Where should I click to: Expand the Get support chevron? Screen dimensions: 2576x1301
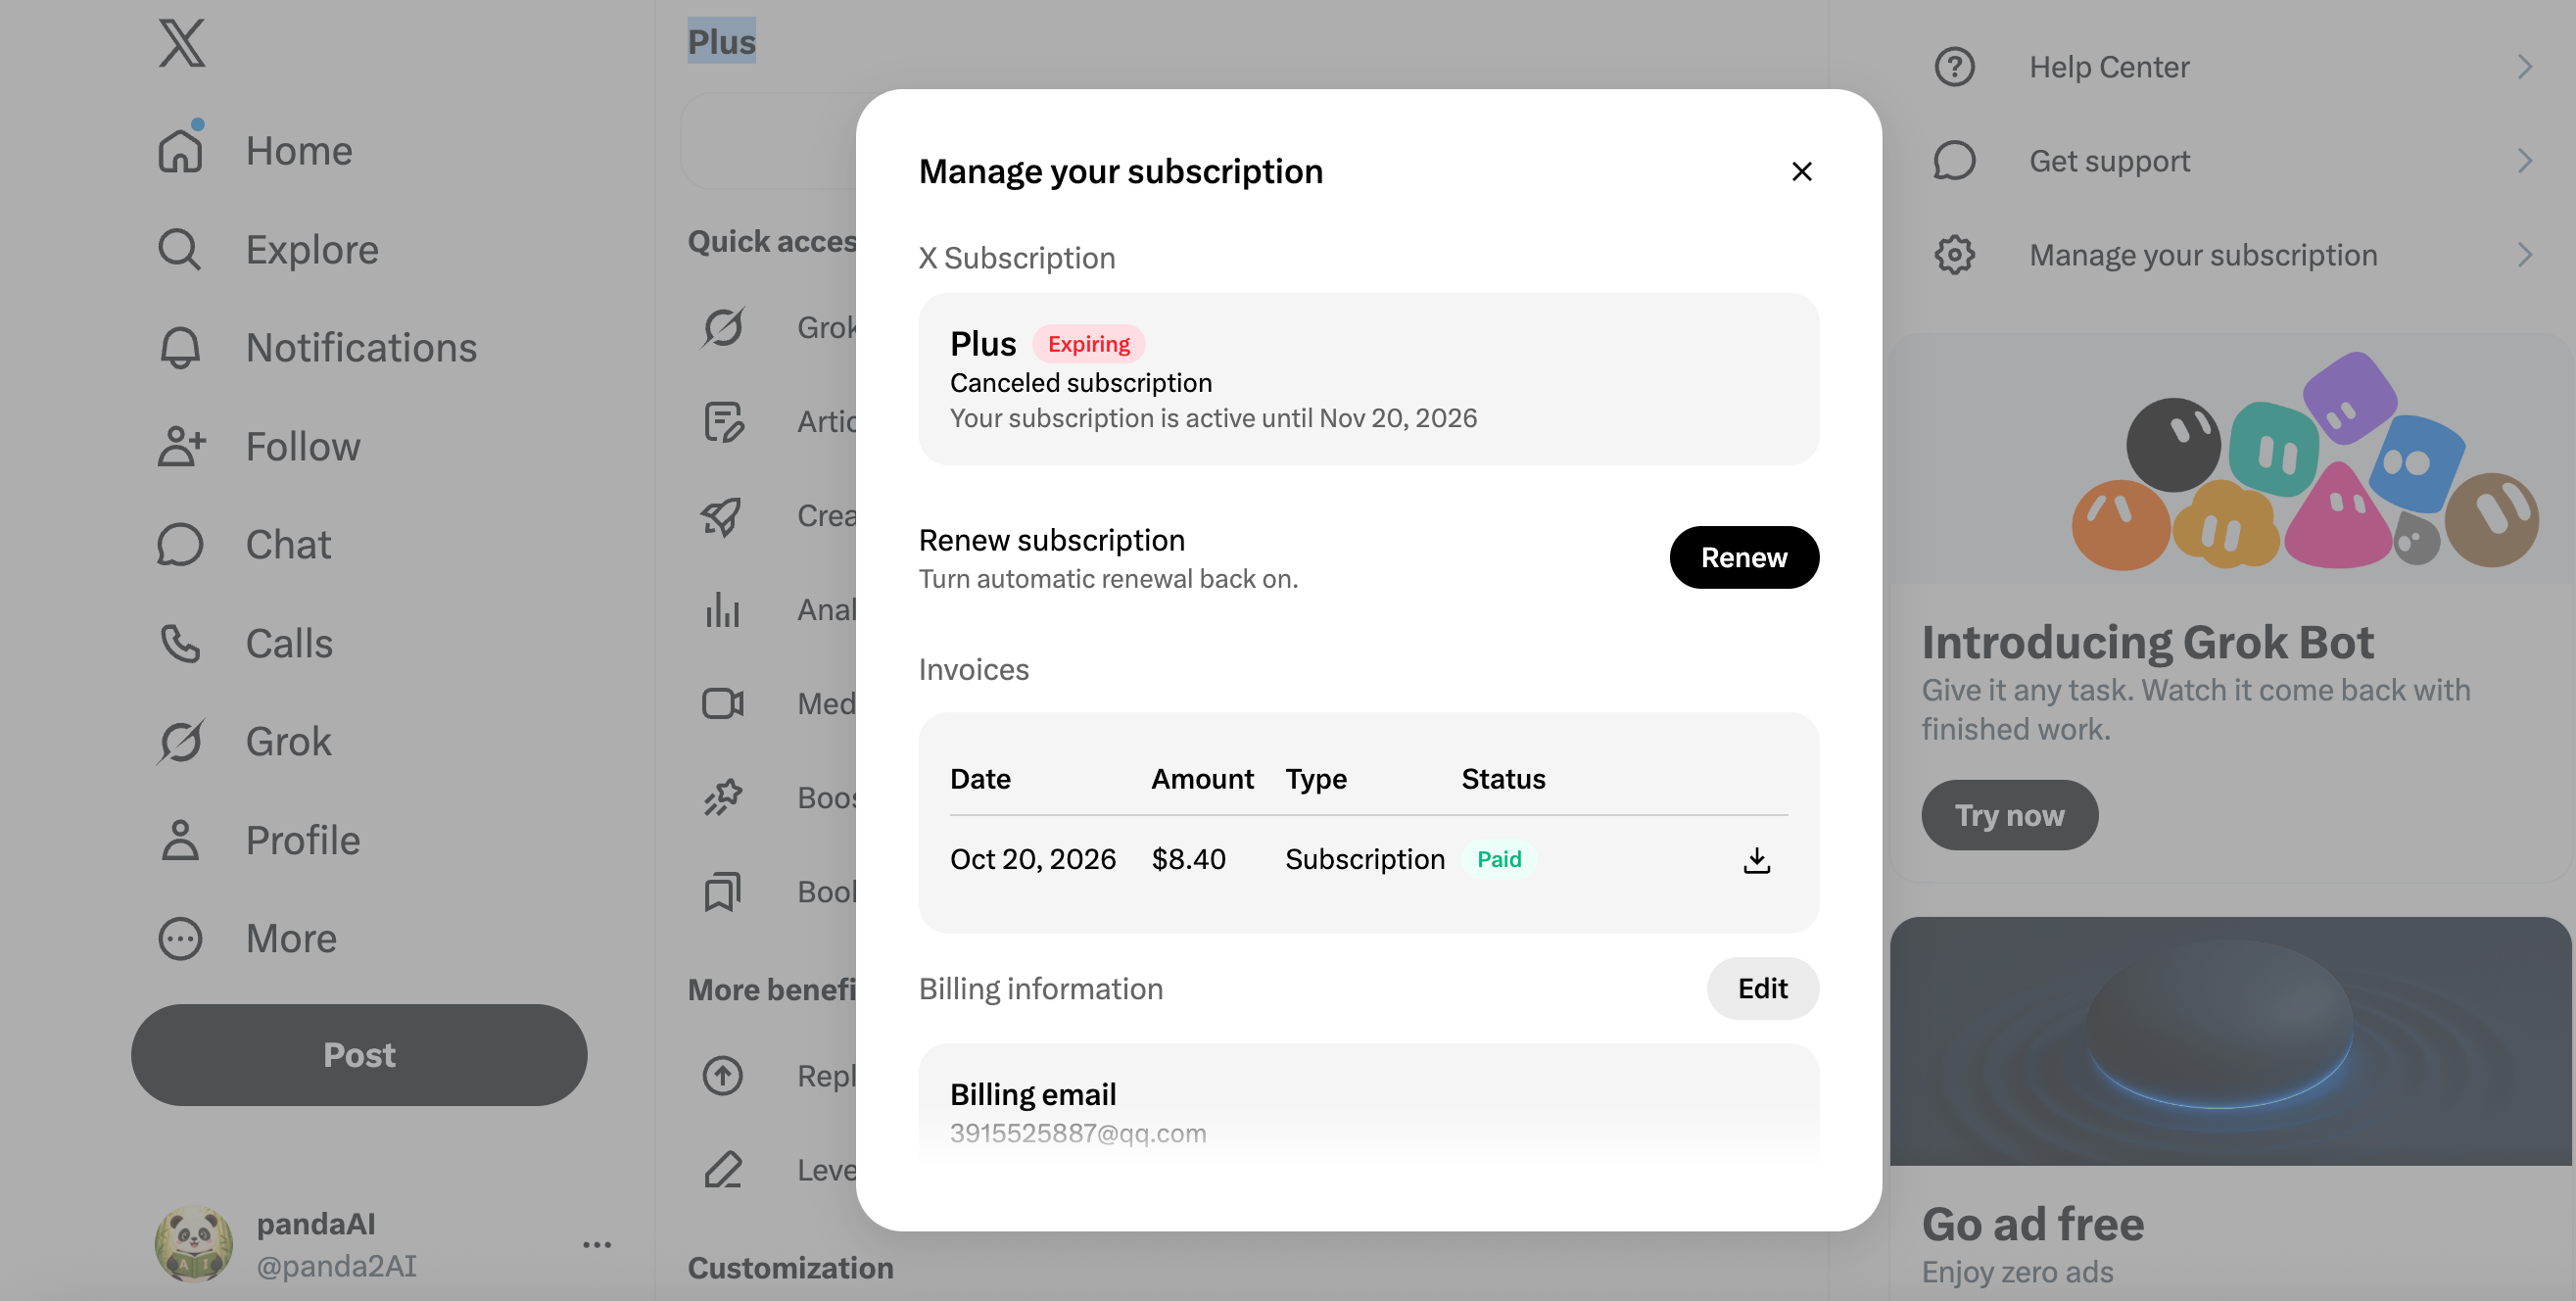pos(2524,161)
